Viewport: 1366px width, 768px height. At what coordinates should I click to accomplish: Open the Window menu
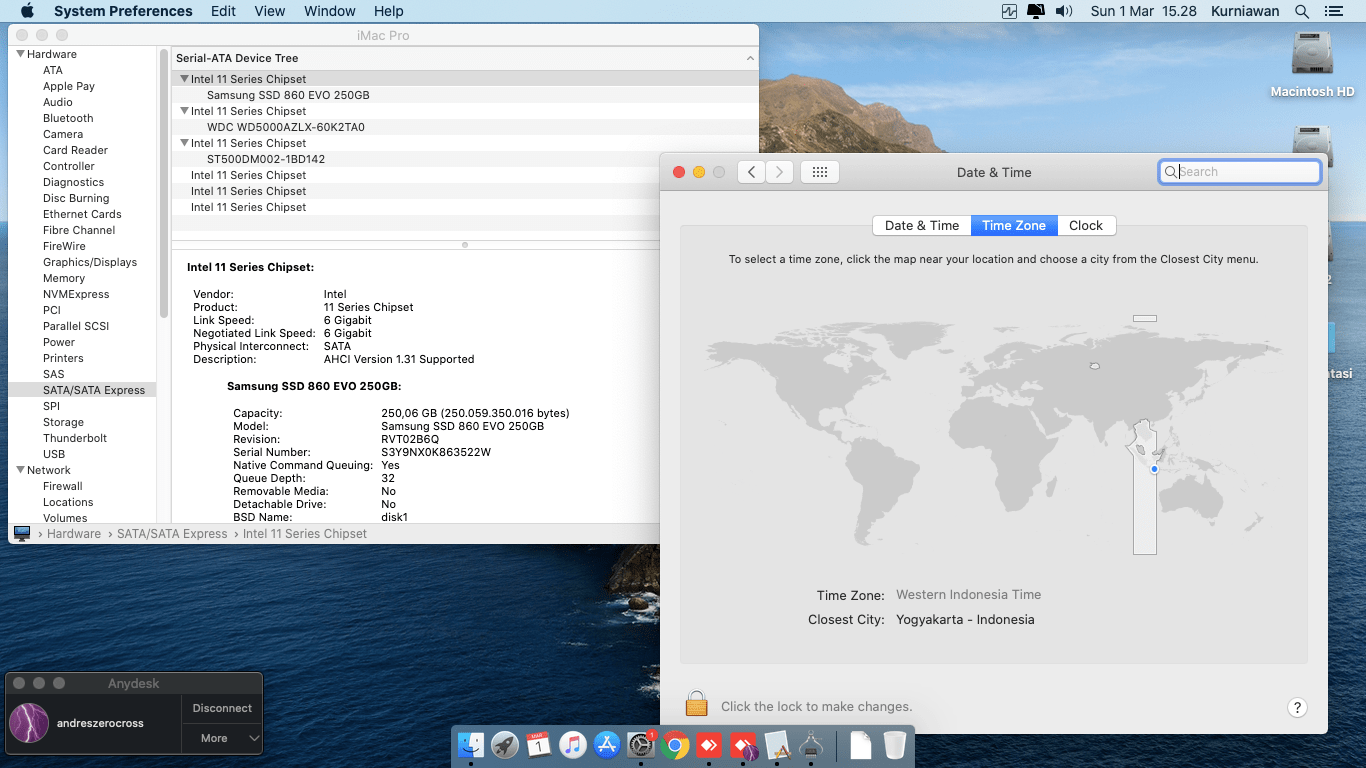coord(329,11)
